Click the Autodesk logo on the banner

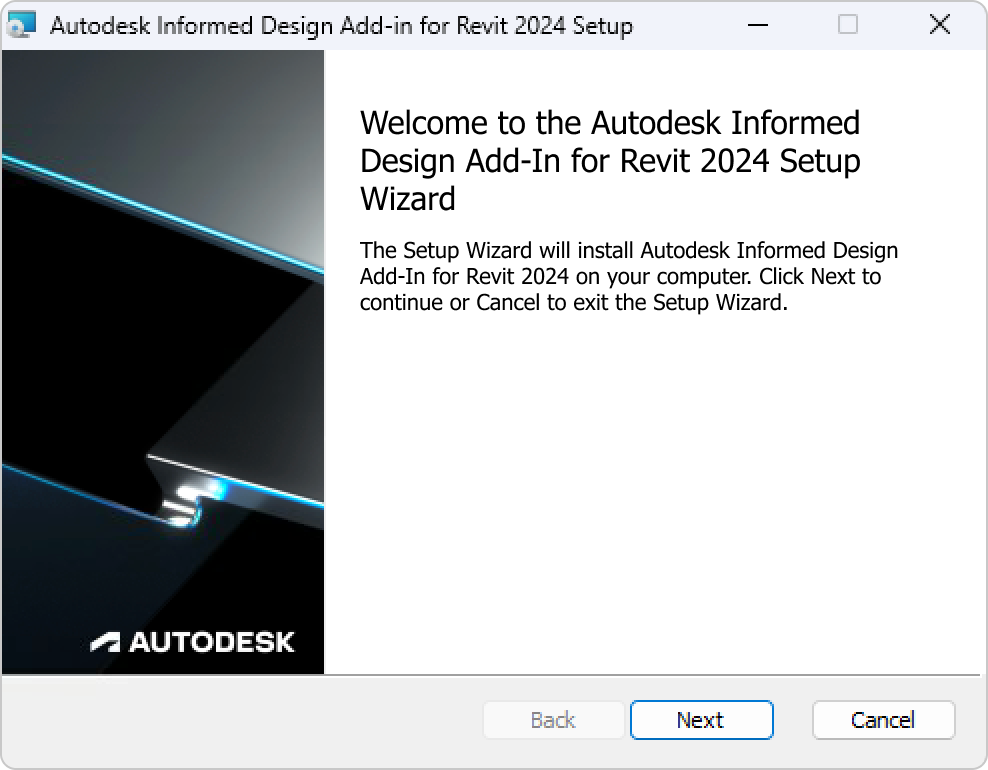tap(192, 642)
